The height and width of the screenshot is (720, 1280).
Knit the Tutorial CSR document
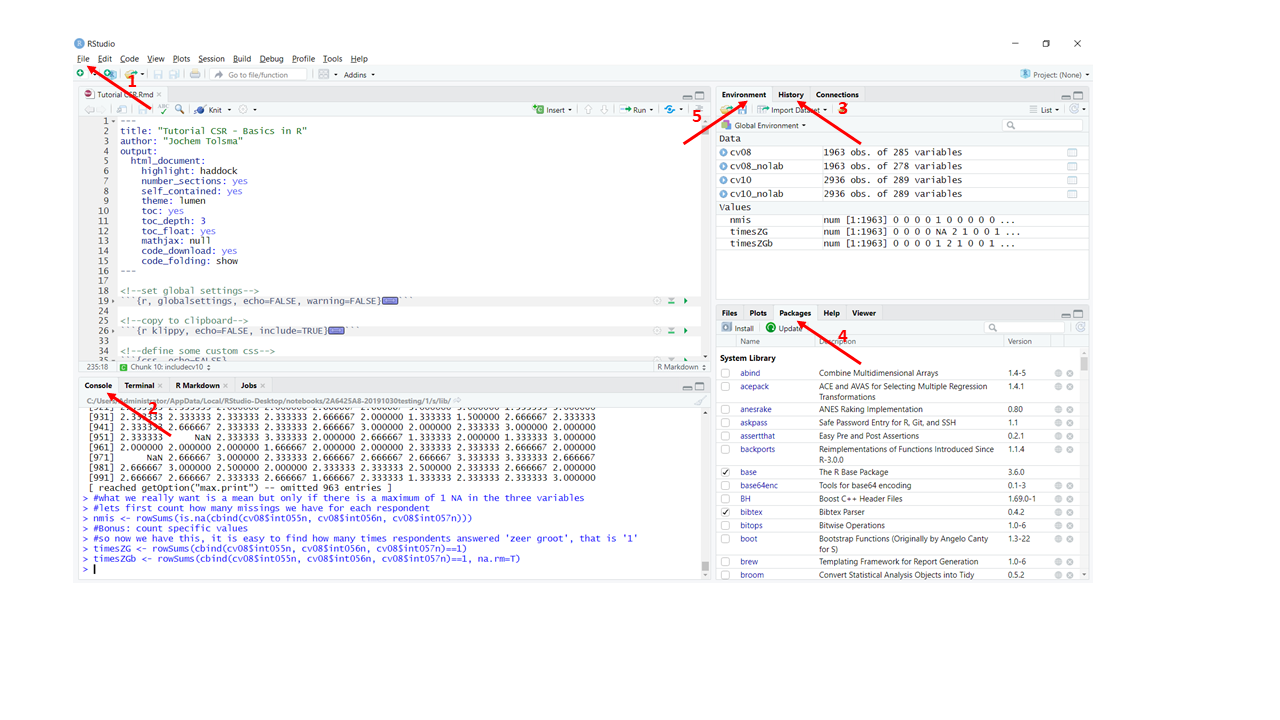209,110
